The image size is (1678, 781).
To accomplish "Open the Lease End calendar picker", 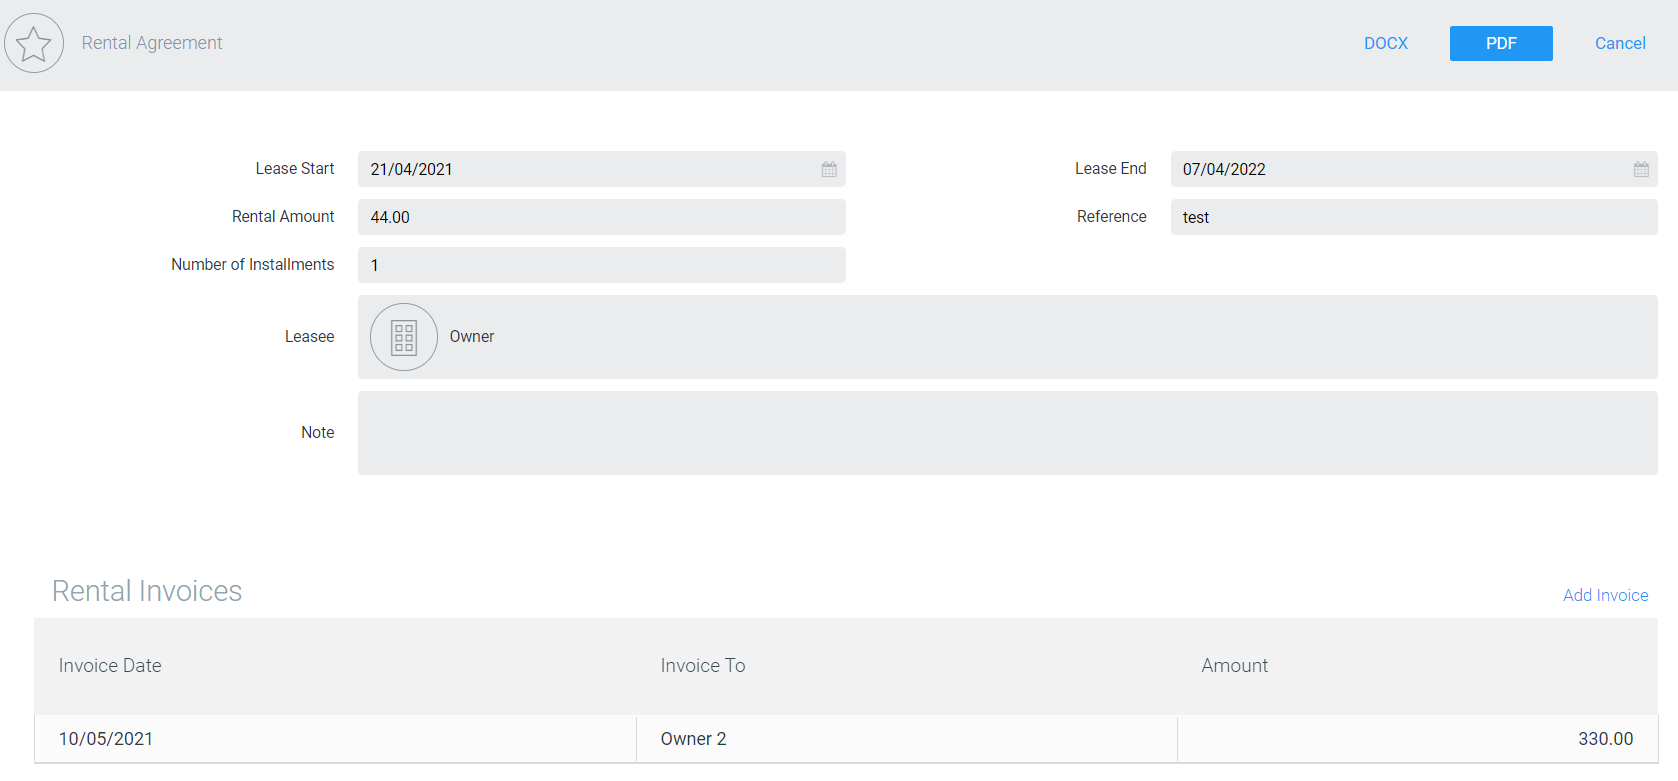I will [x=1641, y=169].
